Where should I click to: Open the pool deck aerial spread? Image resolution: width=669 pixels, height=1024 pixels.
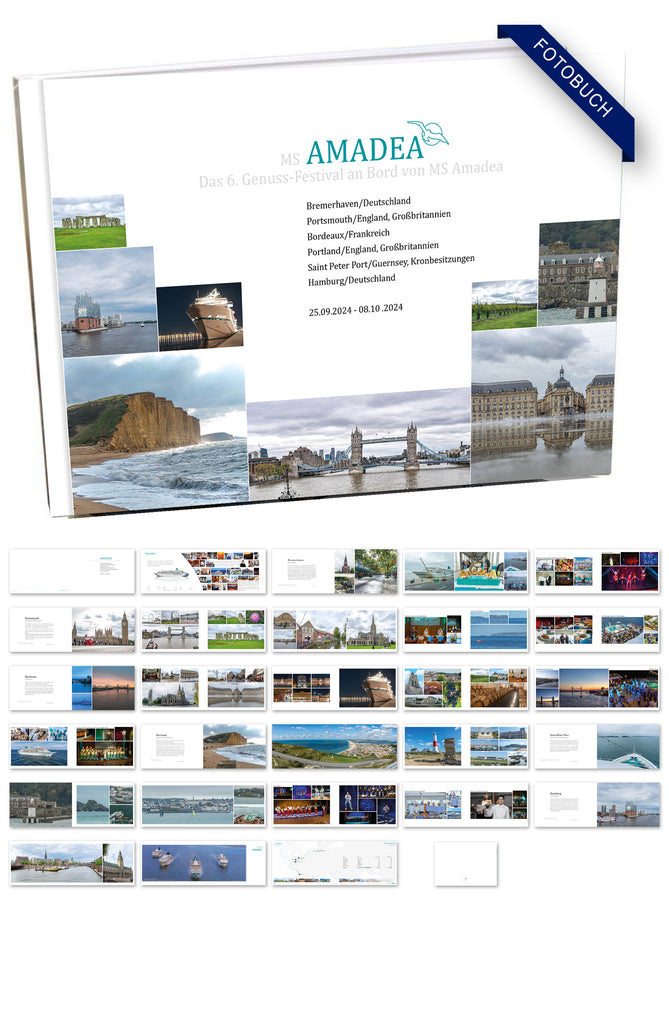tap(597, 630)
